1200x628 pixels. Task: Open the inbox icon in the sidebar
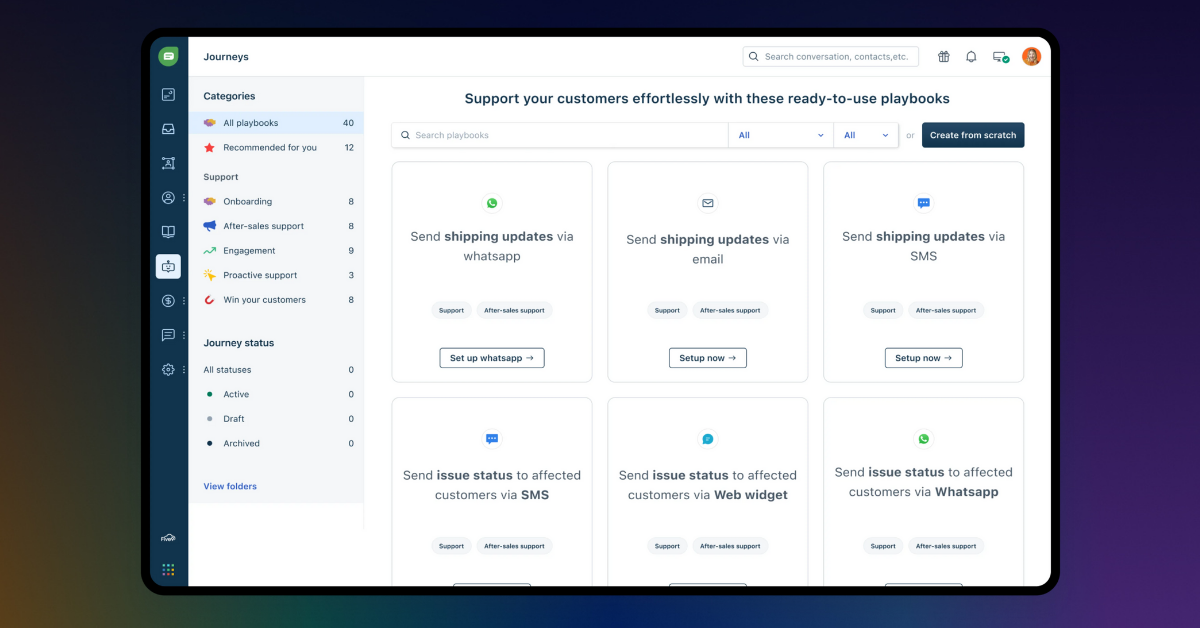(168, 129)
